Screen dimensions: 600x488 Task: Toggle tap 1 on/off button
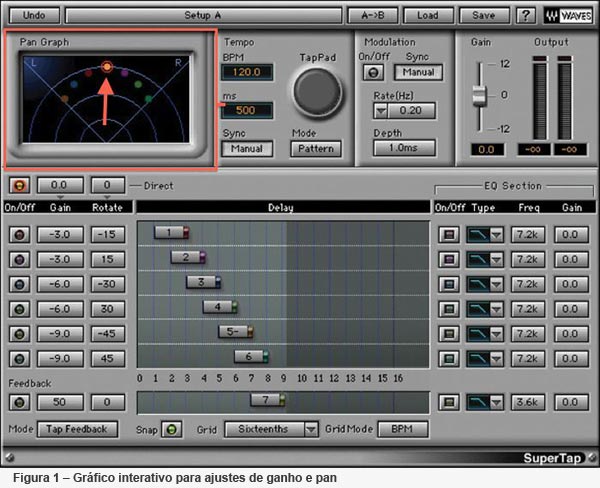pyautogui.click(x=19, y=235)
